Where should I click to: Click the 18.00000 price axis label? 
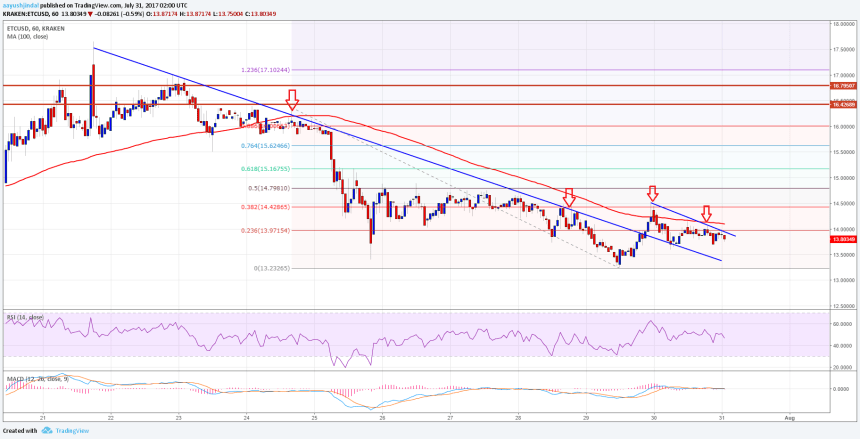coord(844,24)
